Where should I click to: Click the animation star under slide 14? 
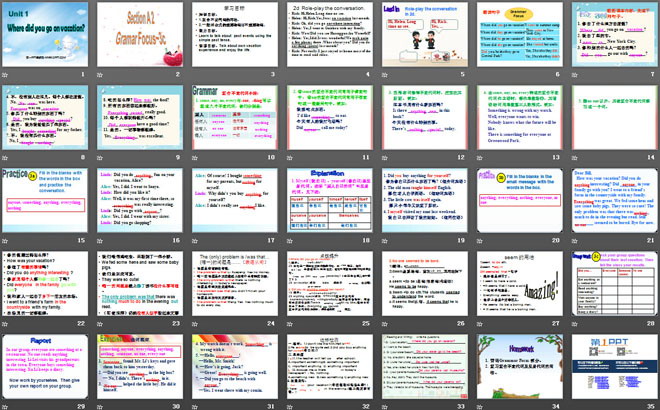[575, 158]
